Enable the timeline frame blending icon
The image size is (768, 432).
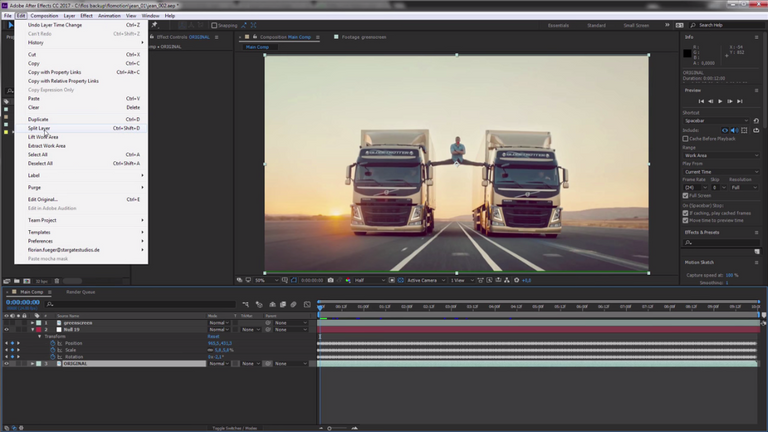pos(283,305)
